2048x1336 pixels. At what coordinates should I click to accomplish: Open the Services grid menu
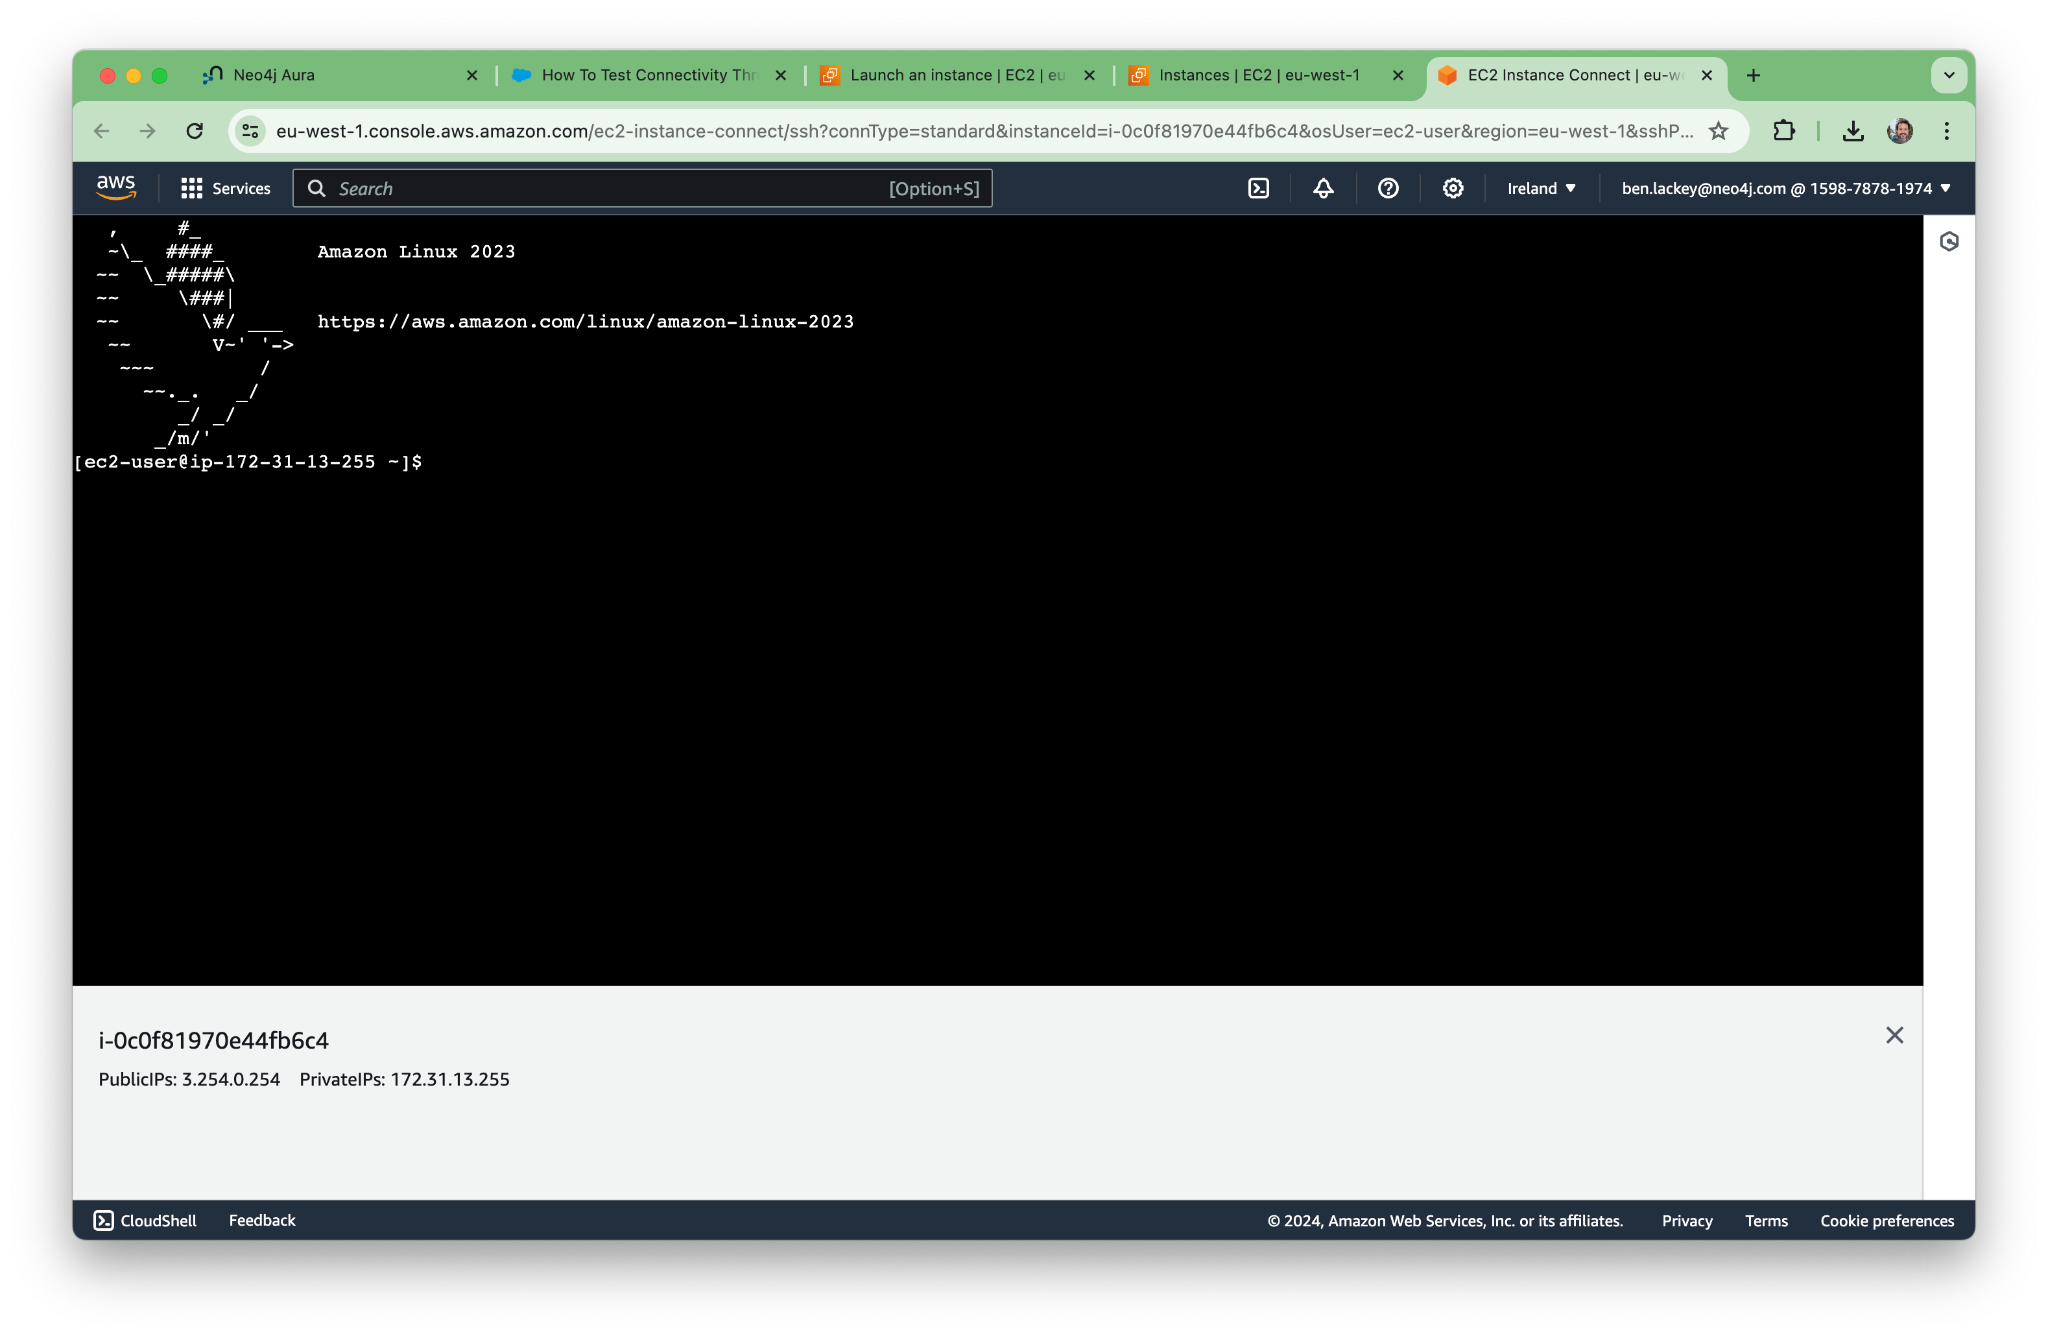tap(225, 188)
